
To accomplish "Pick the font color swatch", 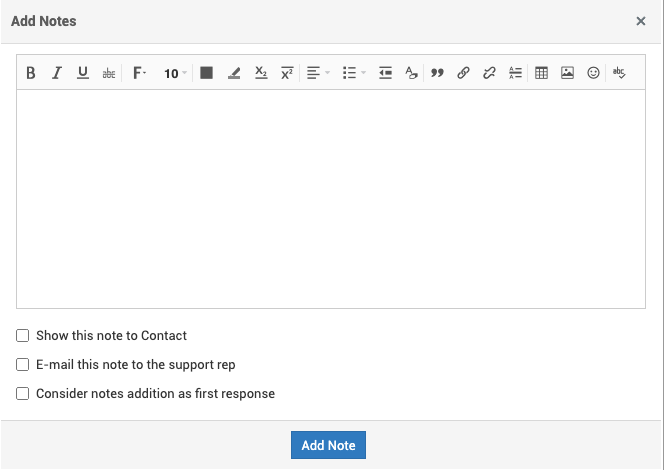I will 207,73.
